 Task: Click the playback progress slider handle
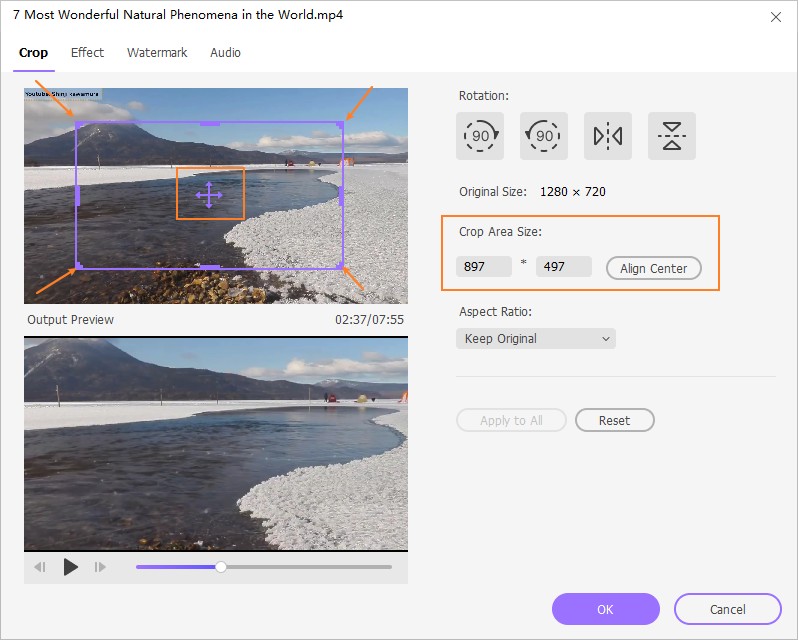[221, 567]
